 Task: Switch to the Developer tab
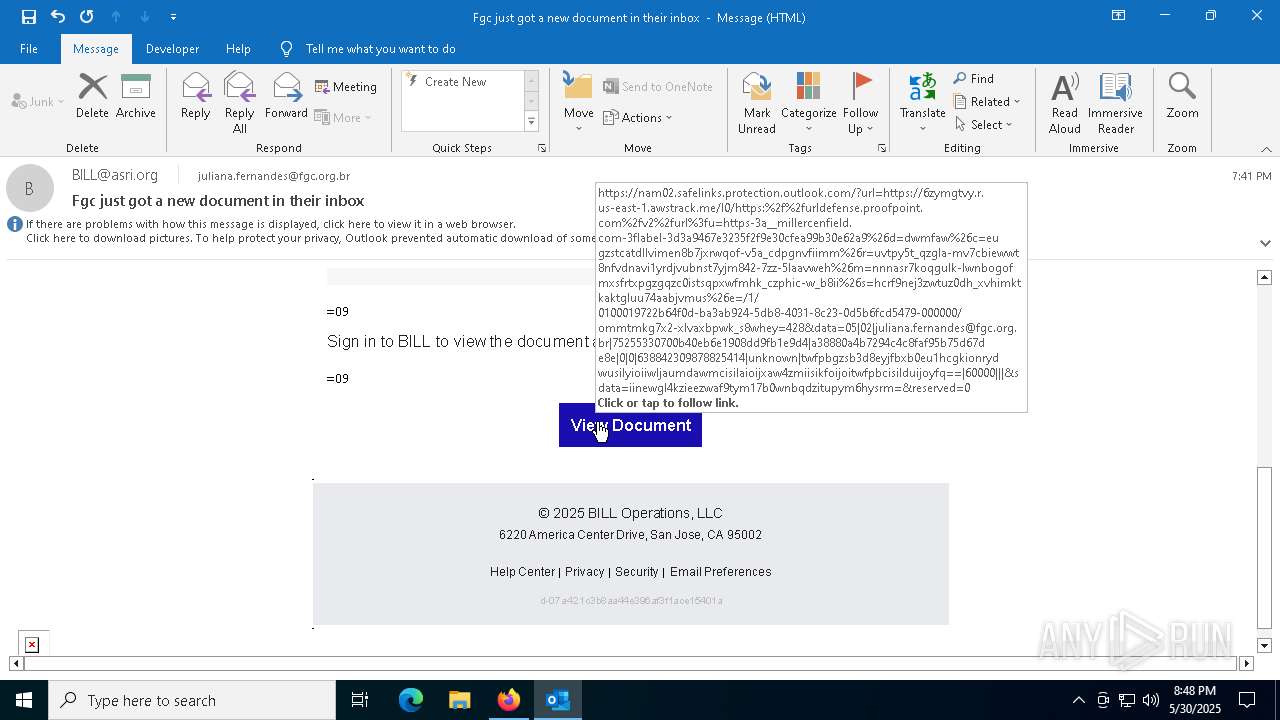[172, 48]
